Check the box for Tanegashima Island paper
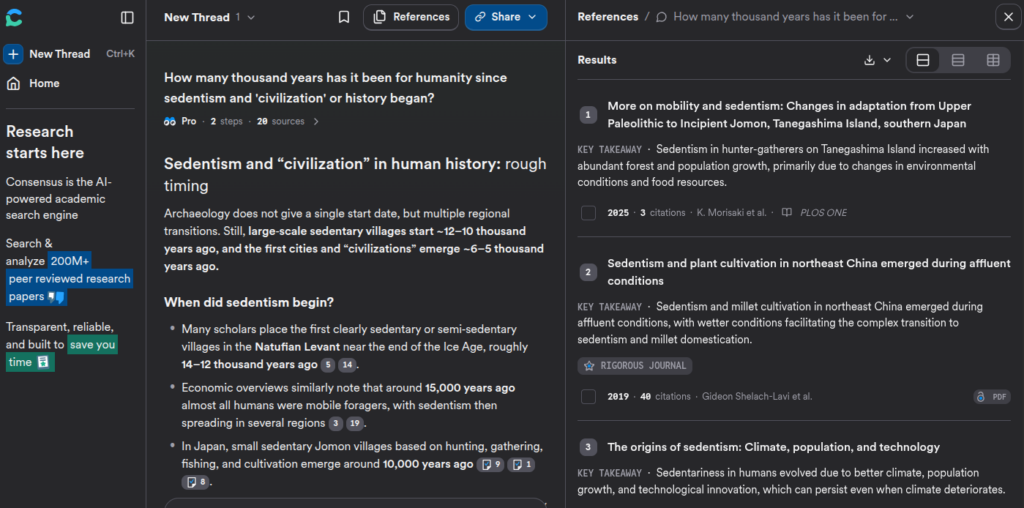Screen dimensions: 1024x508 pyautogui.click(x=588, y=213)
